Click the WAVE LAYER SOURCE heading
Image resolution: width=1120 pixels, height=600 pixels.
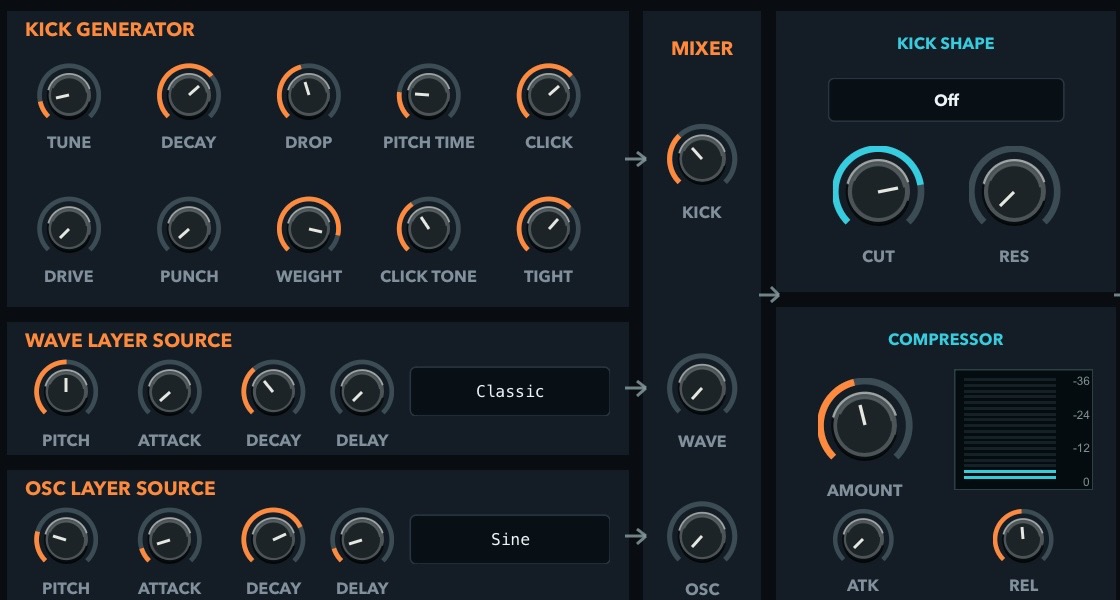click(129, 340)
